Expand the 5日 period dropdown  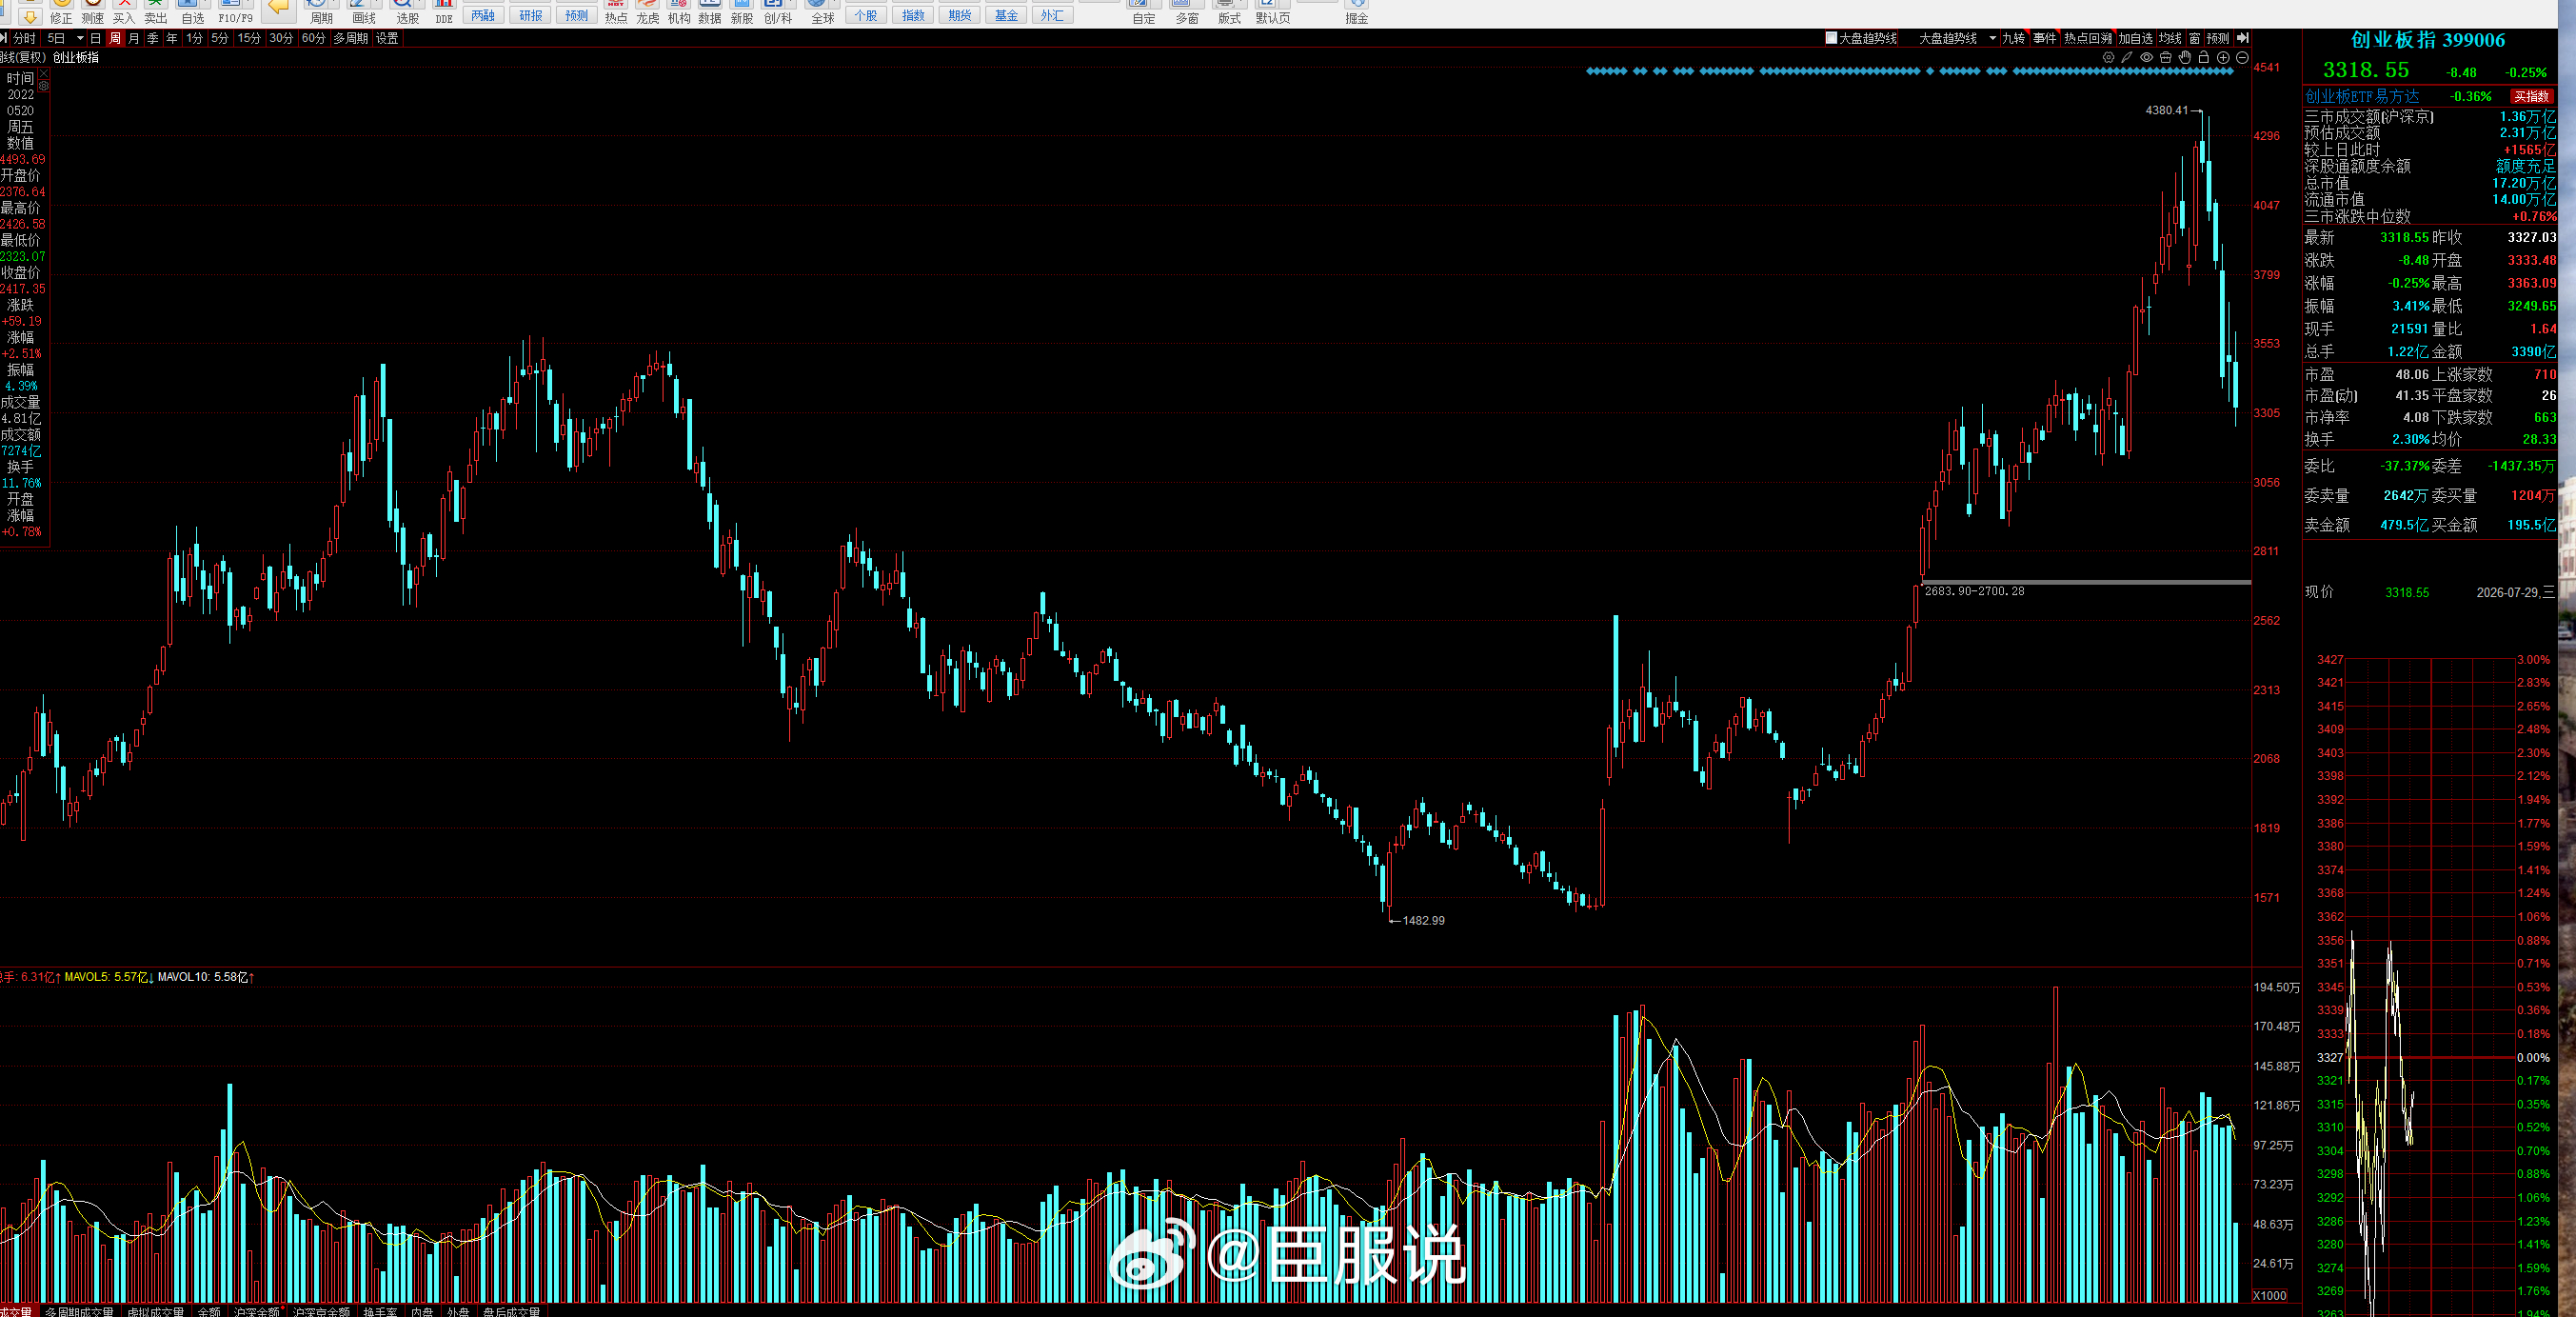tap(80, 38)
